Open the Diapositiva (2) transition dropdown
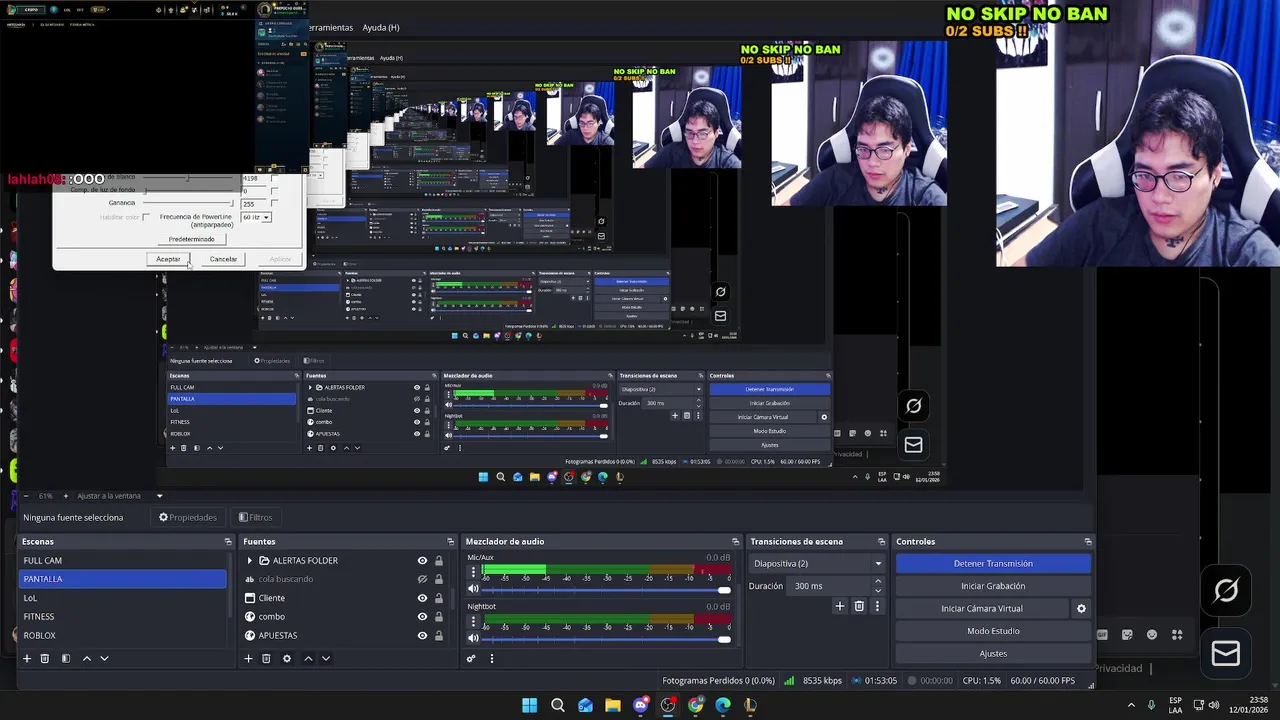 818,564
